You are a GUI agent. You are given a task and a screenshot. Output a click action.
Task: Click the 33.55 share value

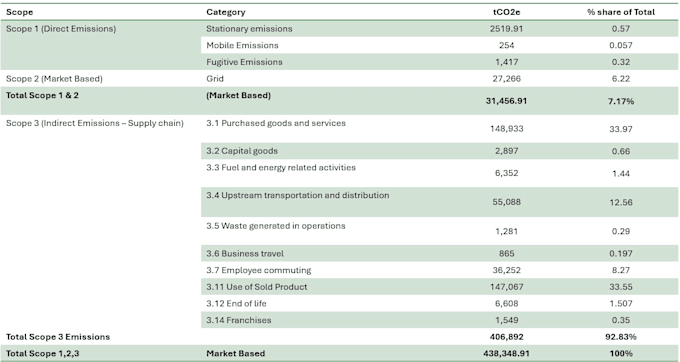click(x=621, y=287)
